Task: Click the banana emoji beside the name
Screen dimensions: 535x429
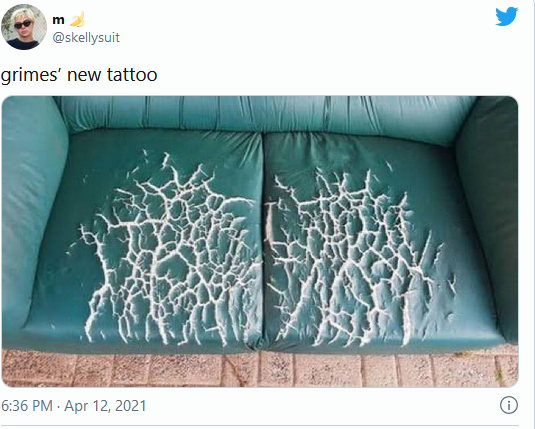Action: pyautogui.click(x=77, y=19)
